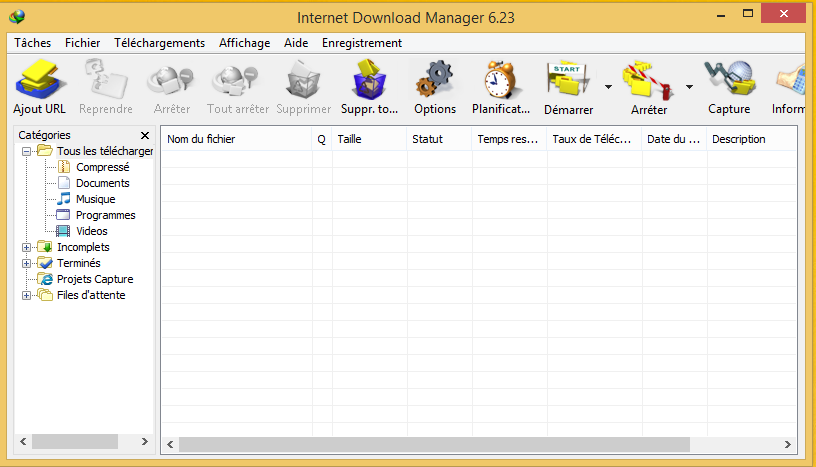The width and height of the screenshot is (816, 467).
Task: Click categories panel scroll right arrow
Action: tap(145, 441)
